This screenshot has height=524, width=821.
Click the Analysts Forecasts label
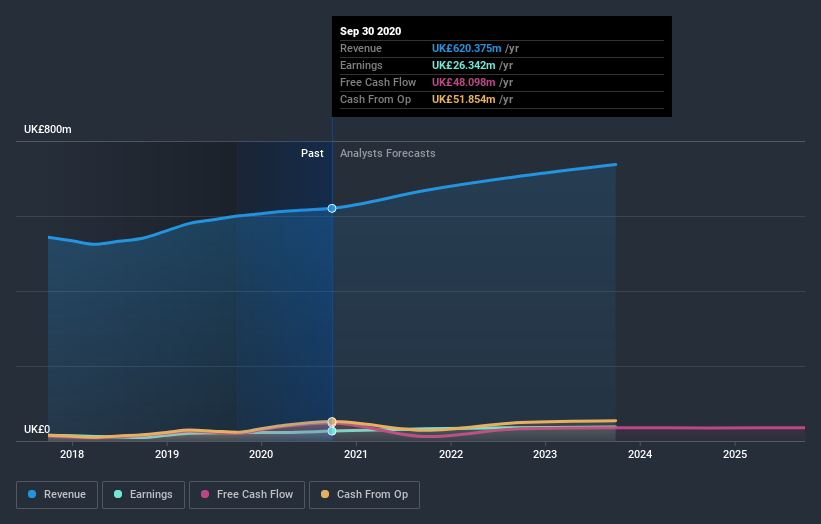coord(387,153)
